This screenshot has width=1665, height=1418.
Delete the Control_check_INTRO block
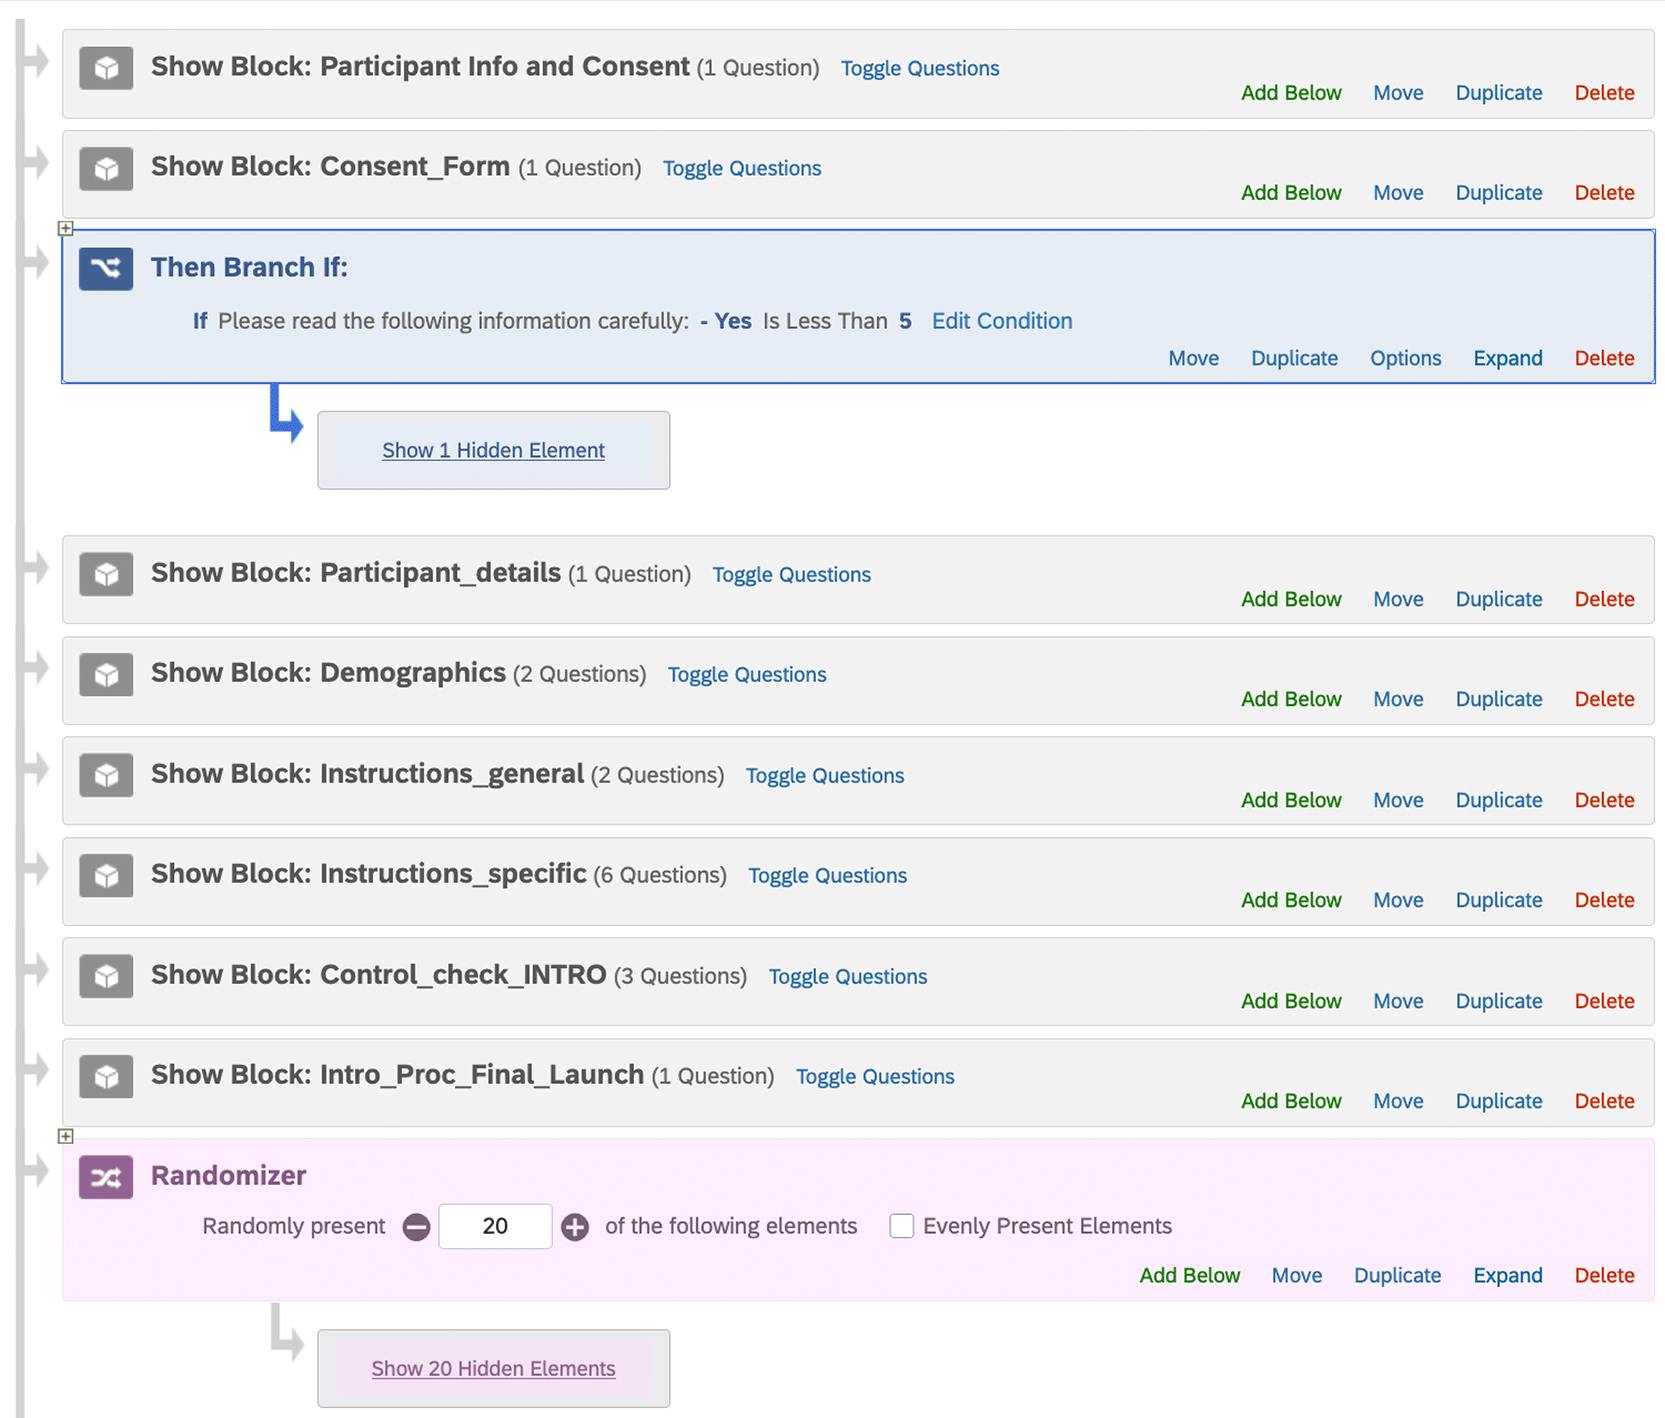(x=1604, y=1001)
